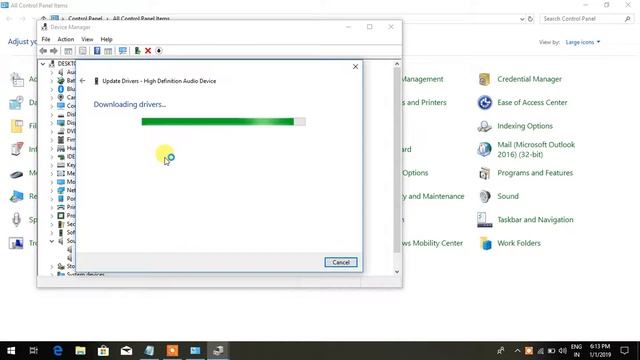The image size is (640, 360).
Task: Click the refresh icon in Control Panel address bar
Action: pos(530,19)
